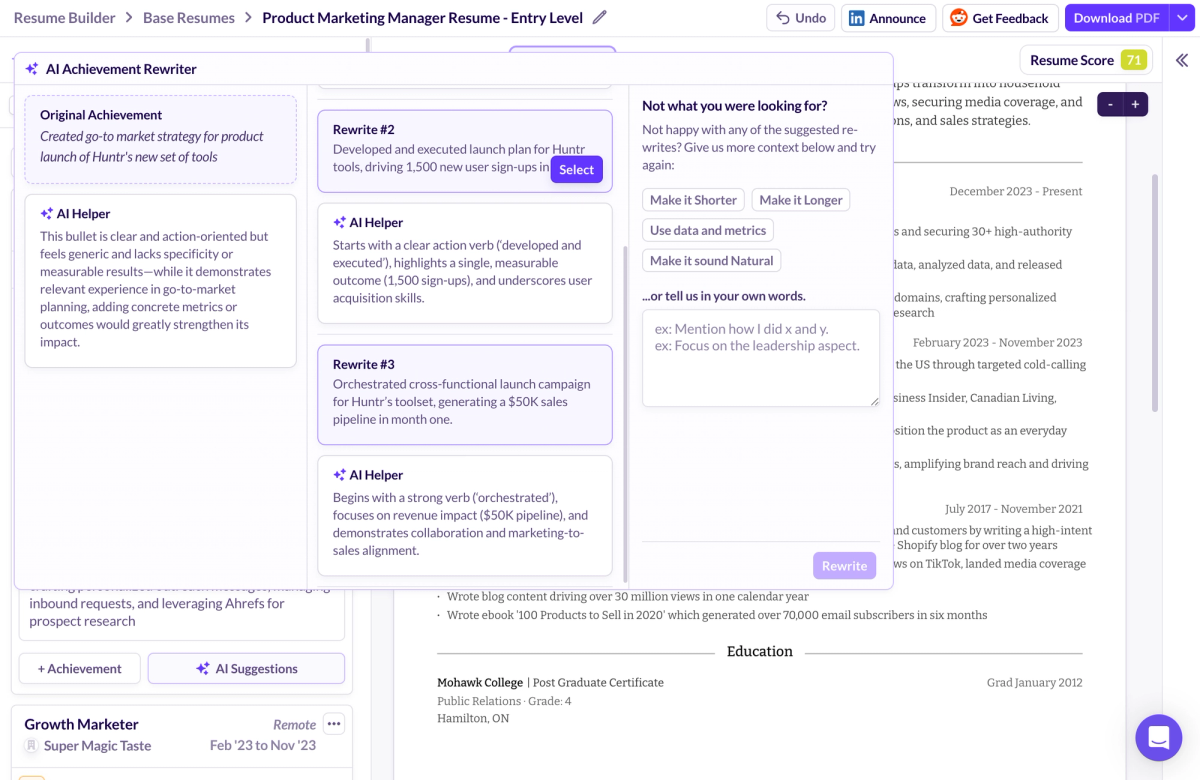Click the Original Achievement card
The height and width of the screenshot is (780, 1200).
(x=161, y=139)
